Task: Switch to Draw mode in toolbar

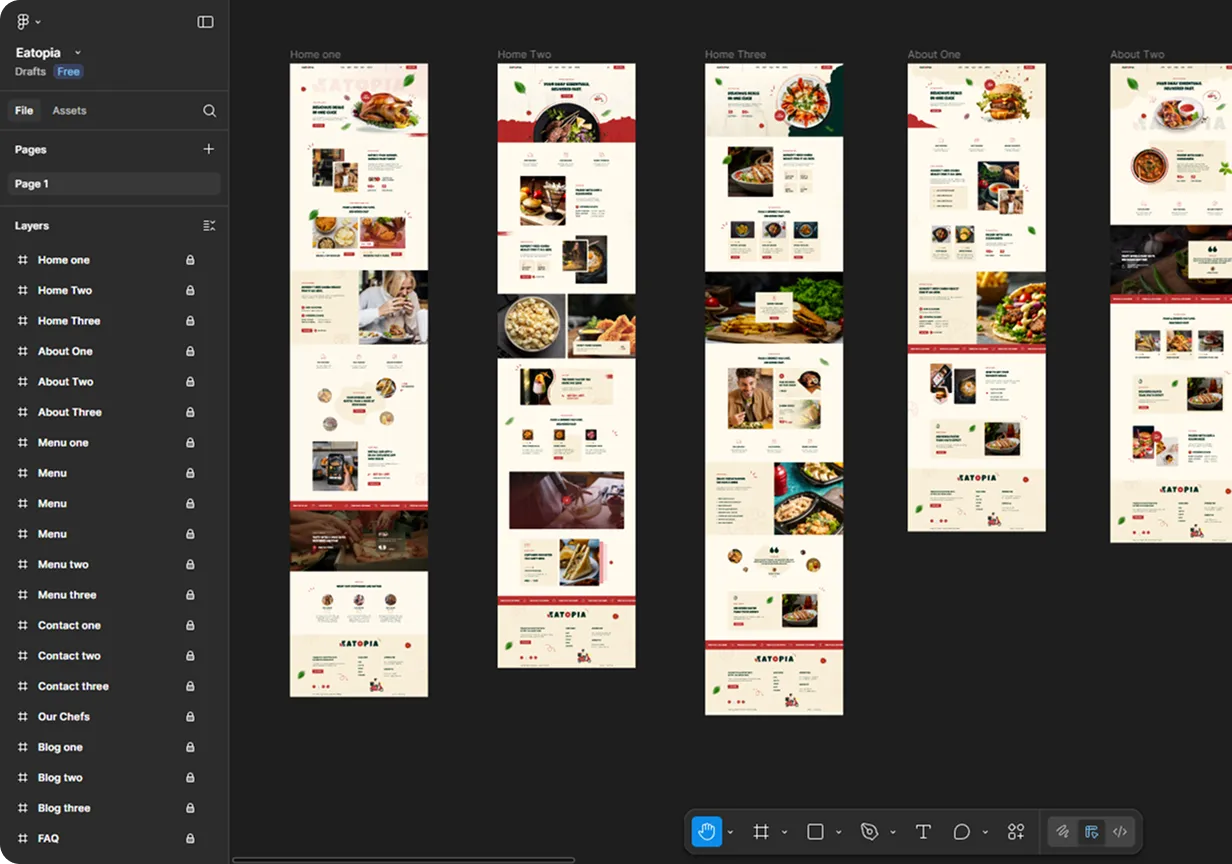Action: 1063,832
